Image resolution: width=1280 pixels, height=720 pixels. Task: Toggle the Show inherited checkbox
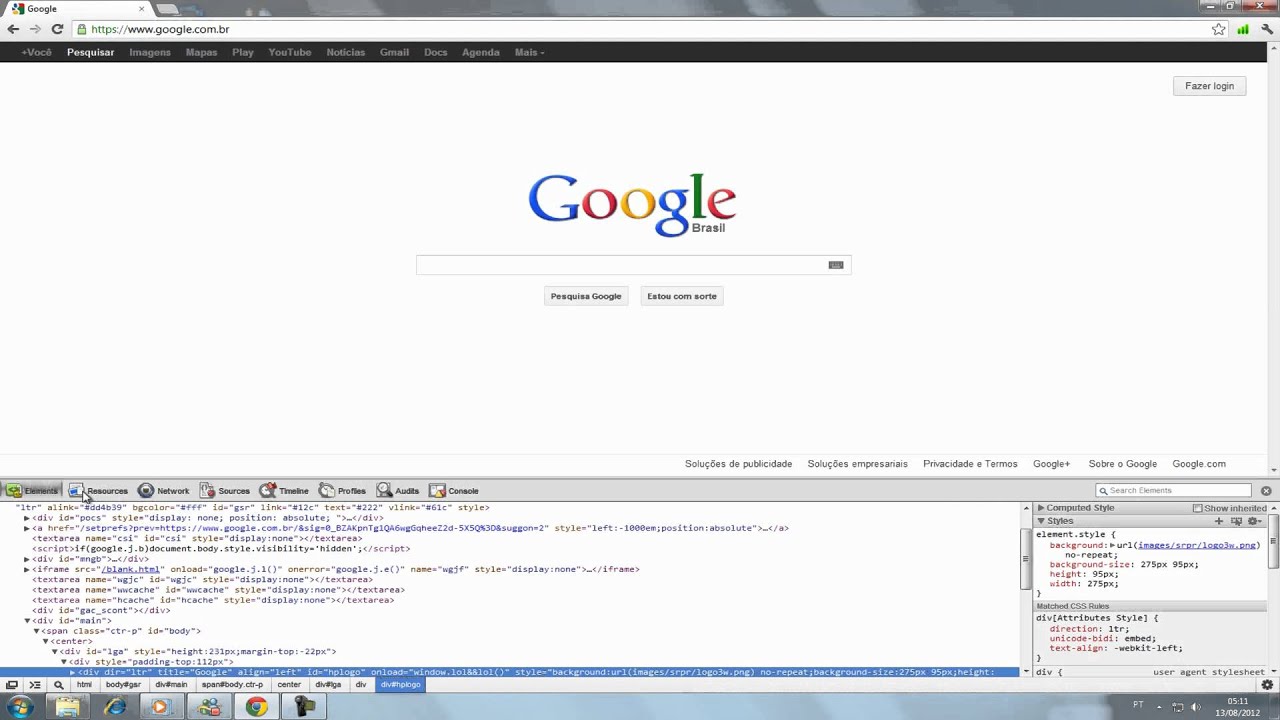[x=1197, y=508]
